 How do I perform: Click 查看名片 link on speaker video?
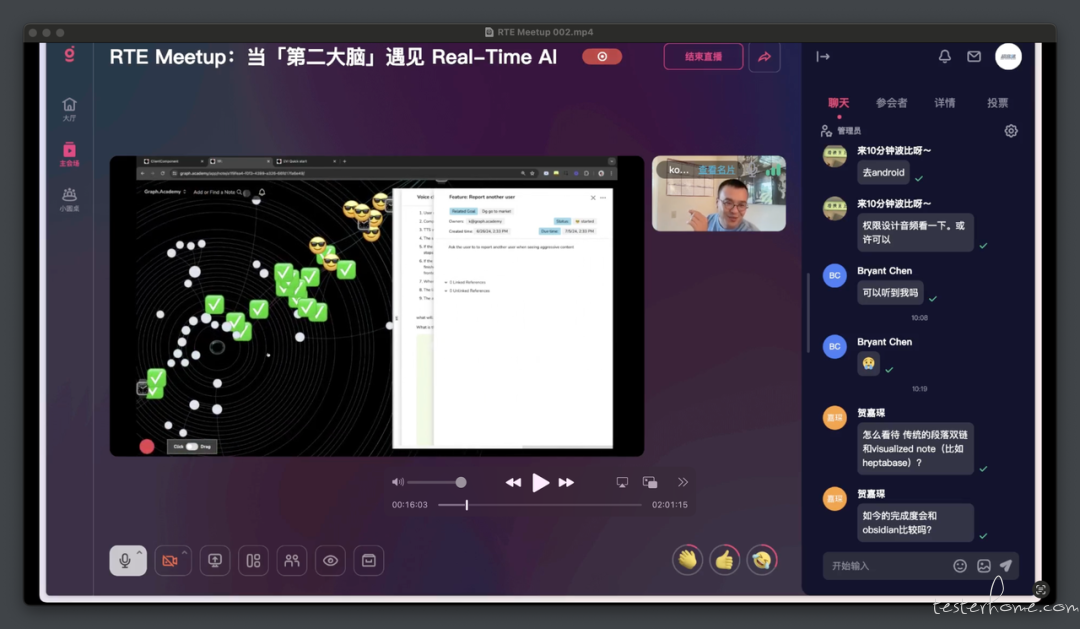(x=716, y=169)
